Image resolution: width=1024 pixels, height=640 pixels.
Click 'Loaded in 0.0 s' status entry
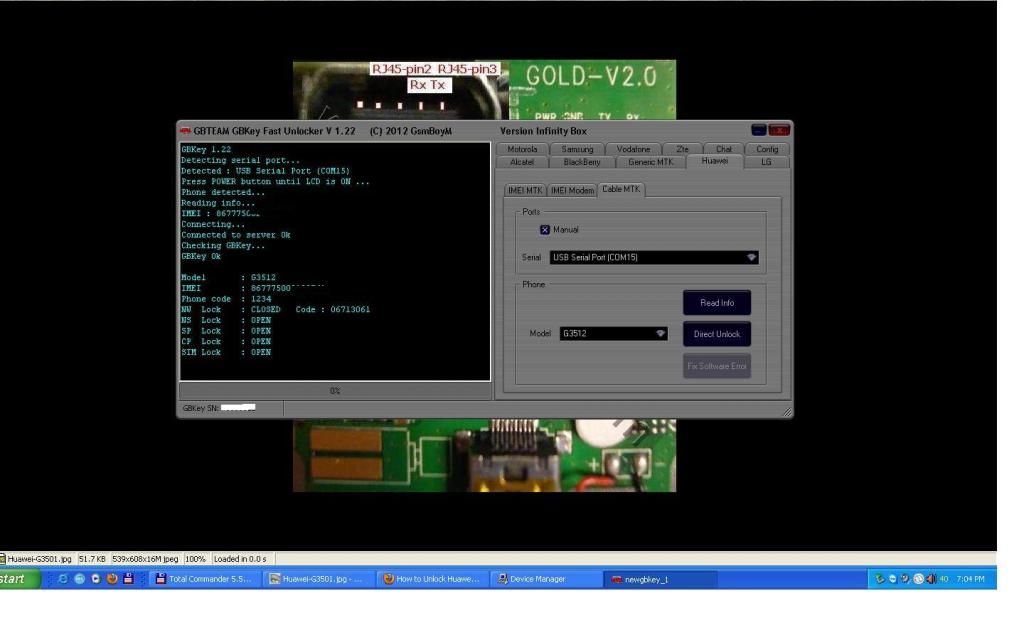click(x=240, y=559)
